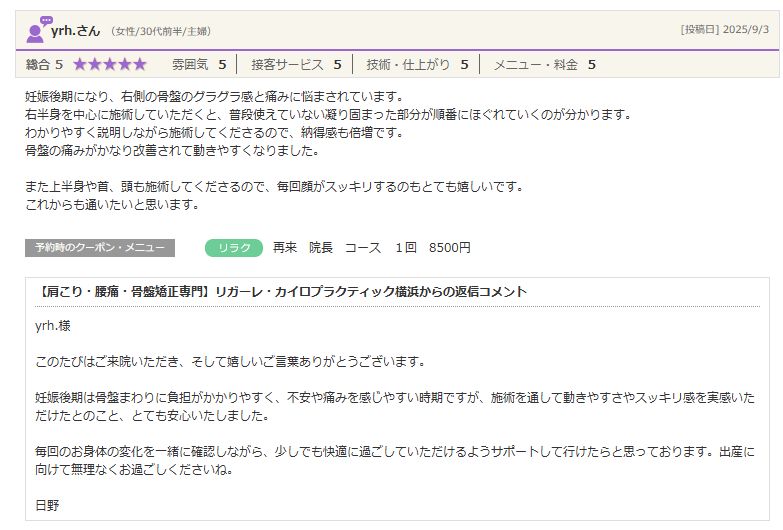The width and height of the screenshot is (783, 530).
Task: Select the reviewer name yrh.さん
Action: pyautogui.click(x=76, y=30)
